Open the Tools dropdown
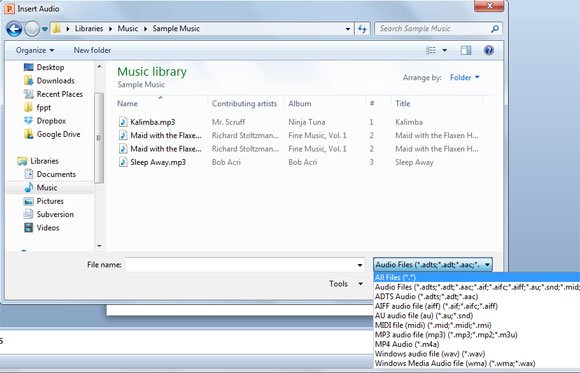 [345, 284]
